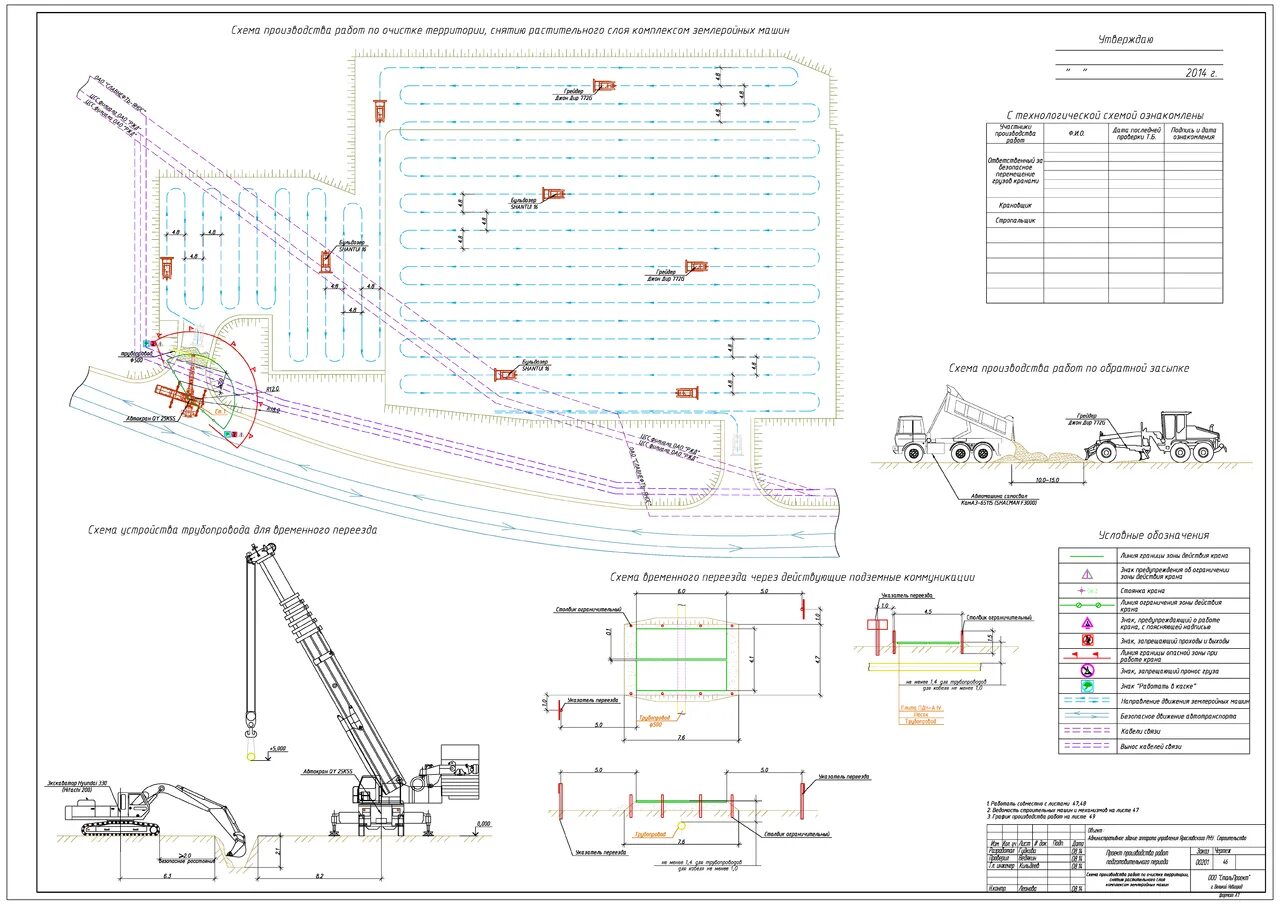Screen dimensions: 1280x904
Task: Click the 'Подпись и дата ознакомления' column header
Action: (1194, 133)
